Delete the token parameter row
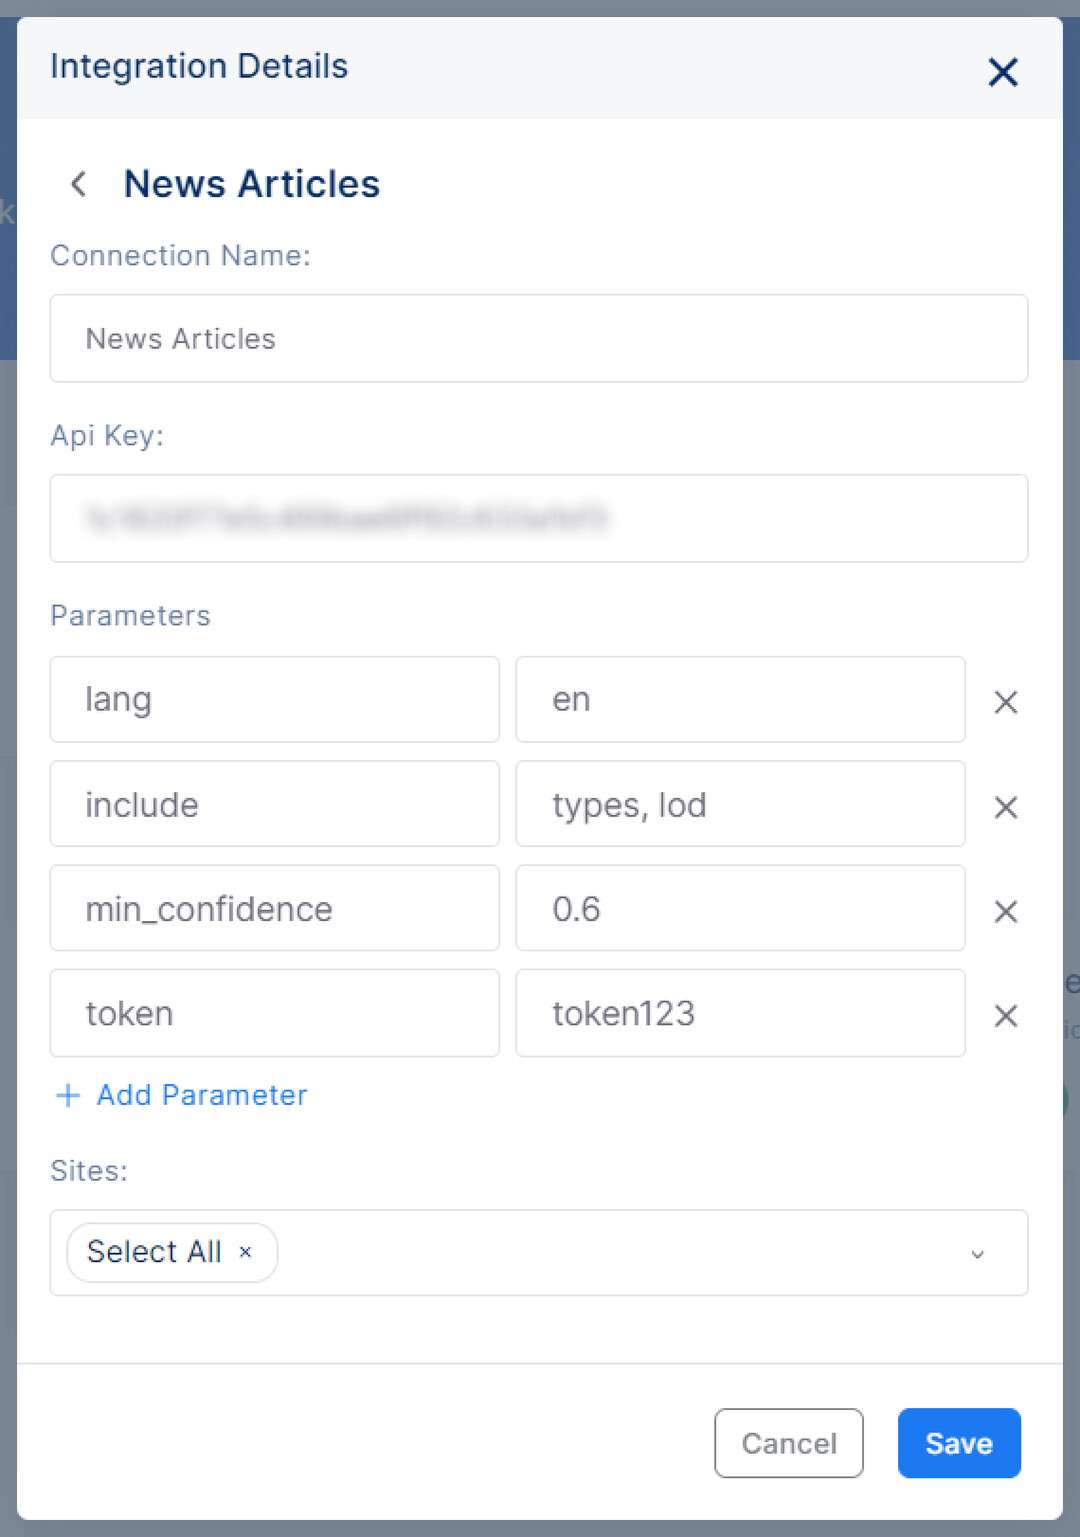The height and width of the screenshot is (1537, 1080). pos(1006,1016)
